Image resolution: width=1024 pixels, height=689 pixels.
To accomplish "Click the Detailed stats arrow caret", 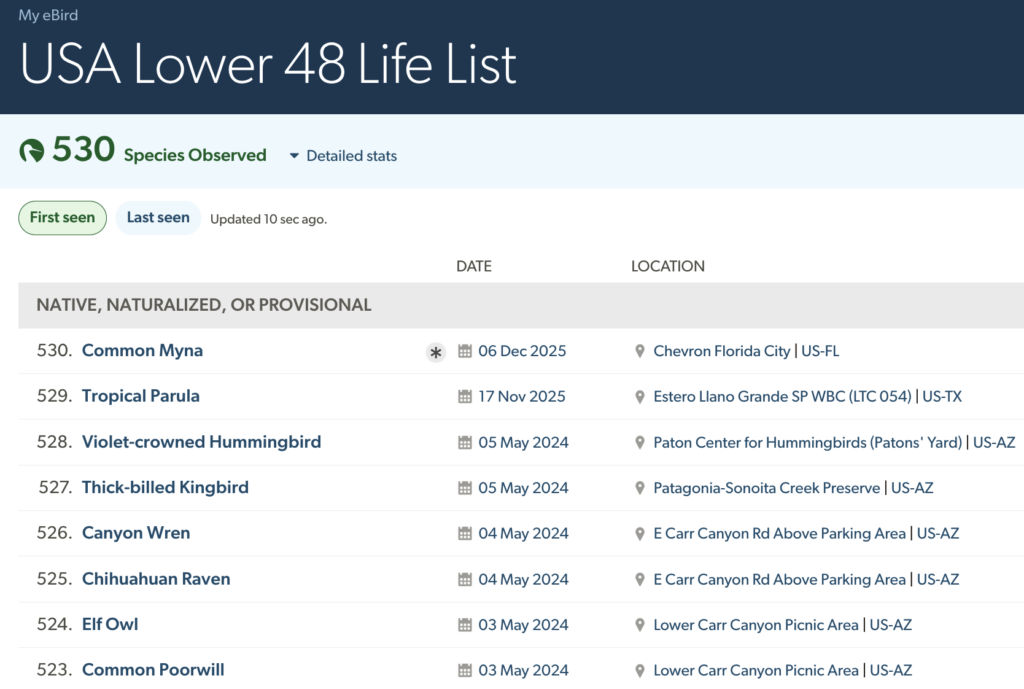I will coord(294,156).
